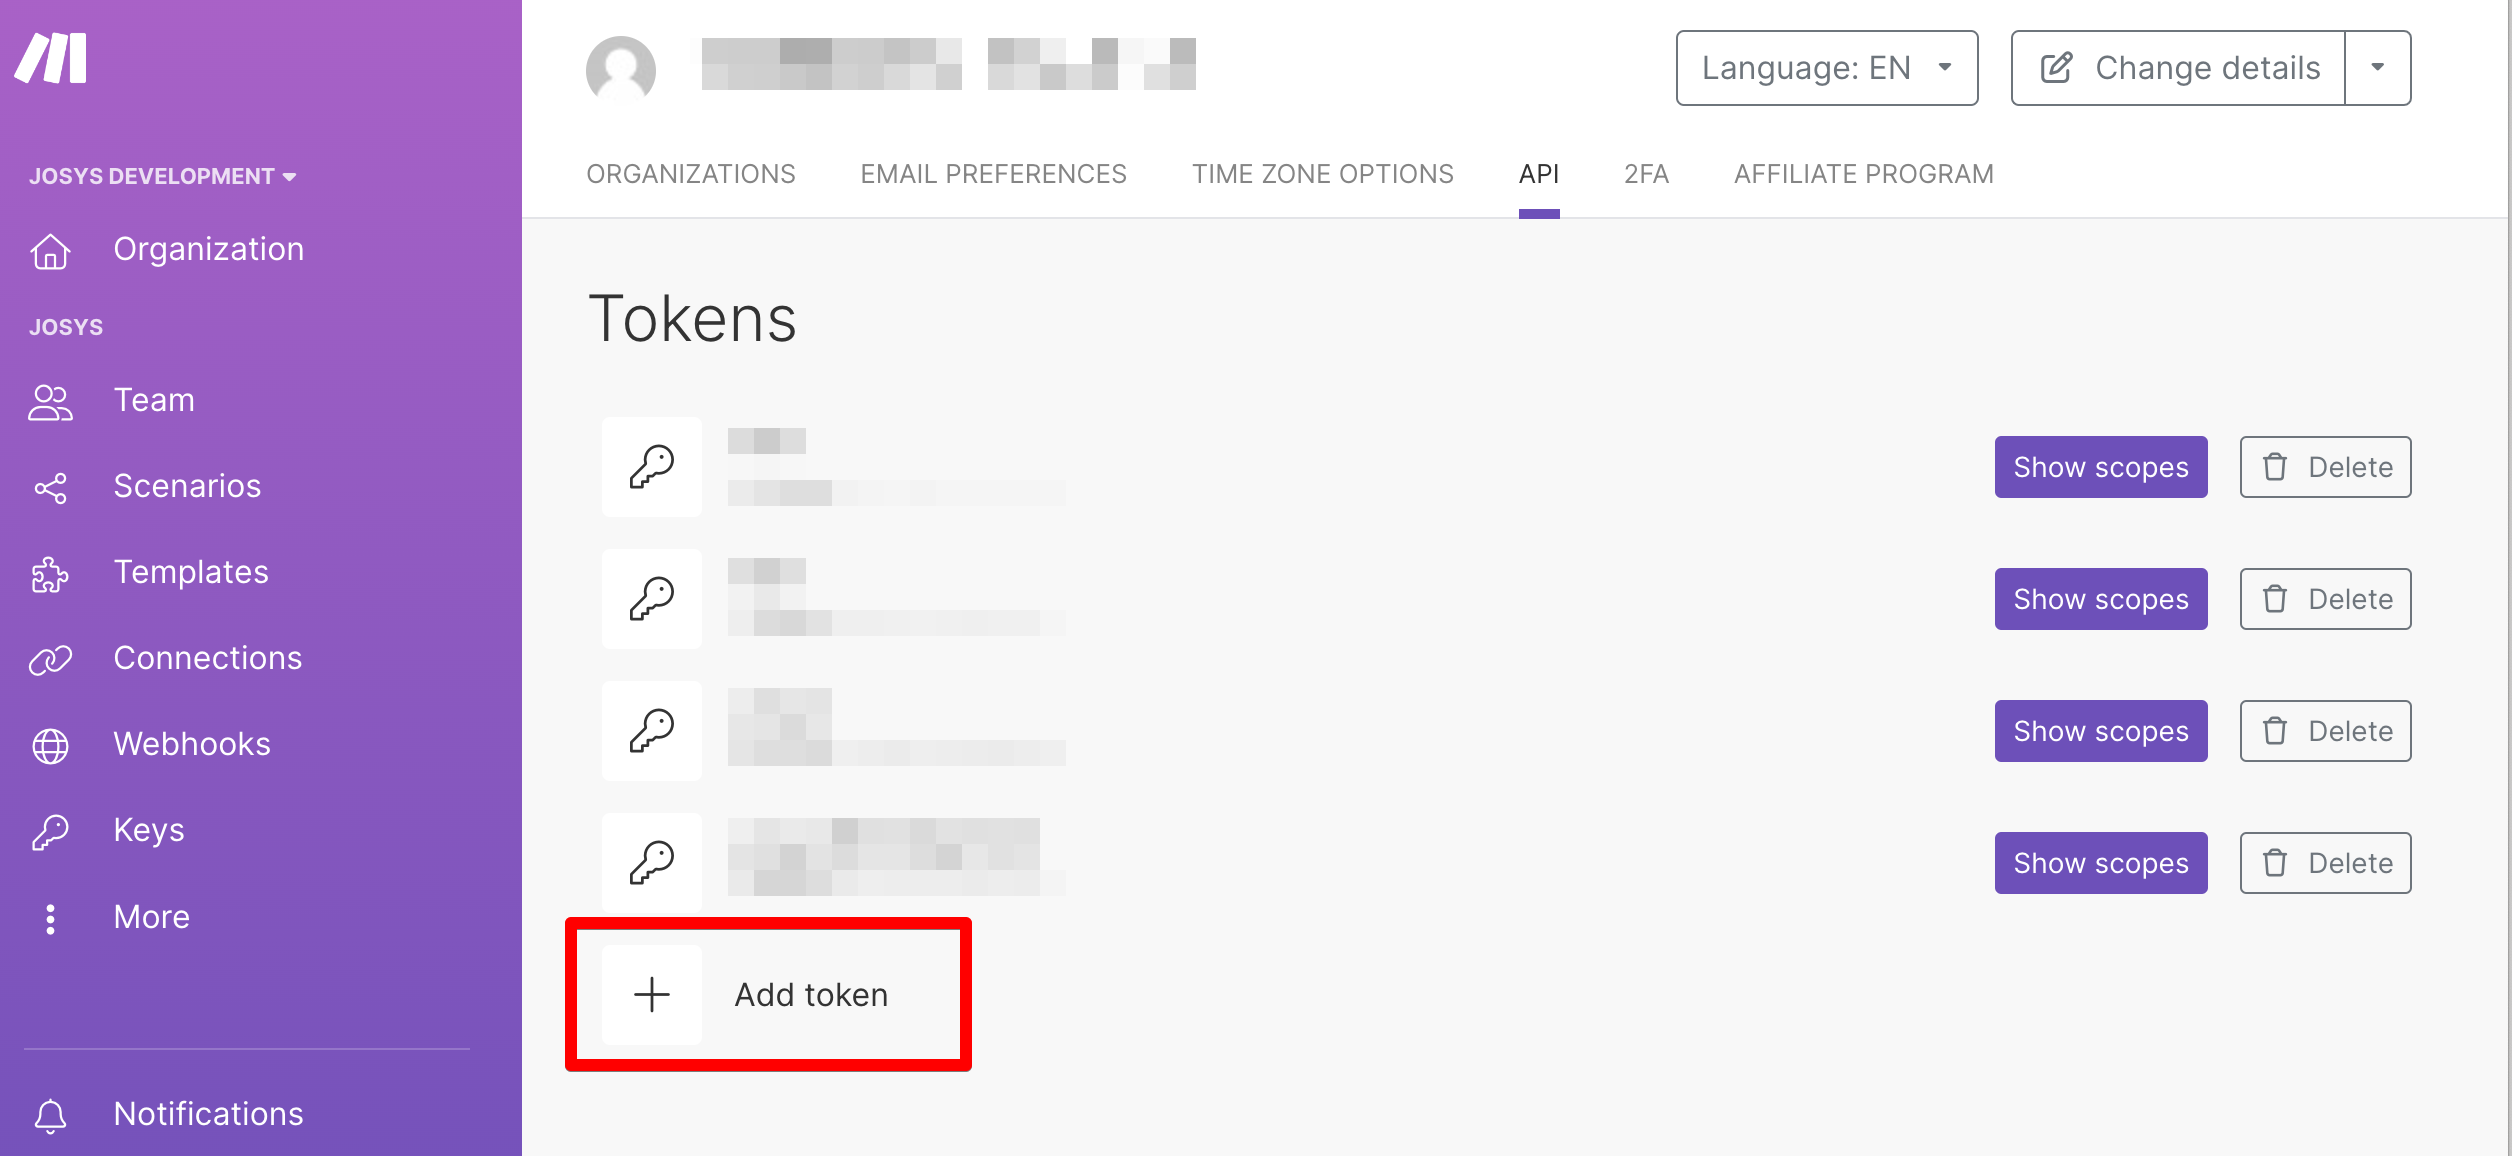Open Connections link icon
Image resolution: width=2512 pixels, height=1156 pixels.
tap(50, 660)
